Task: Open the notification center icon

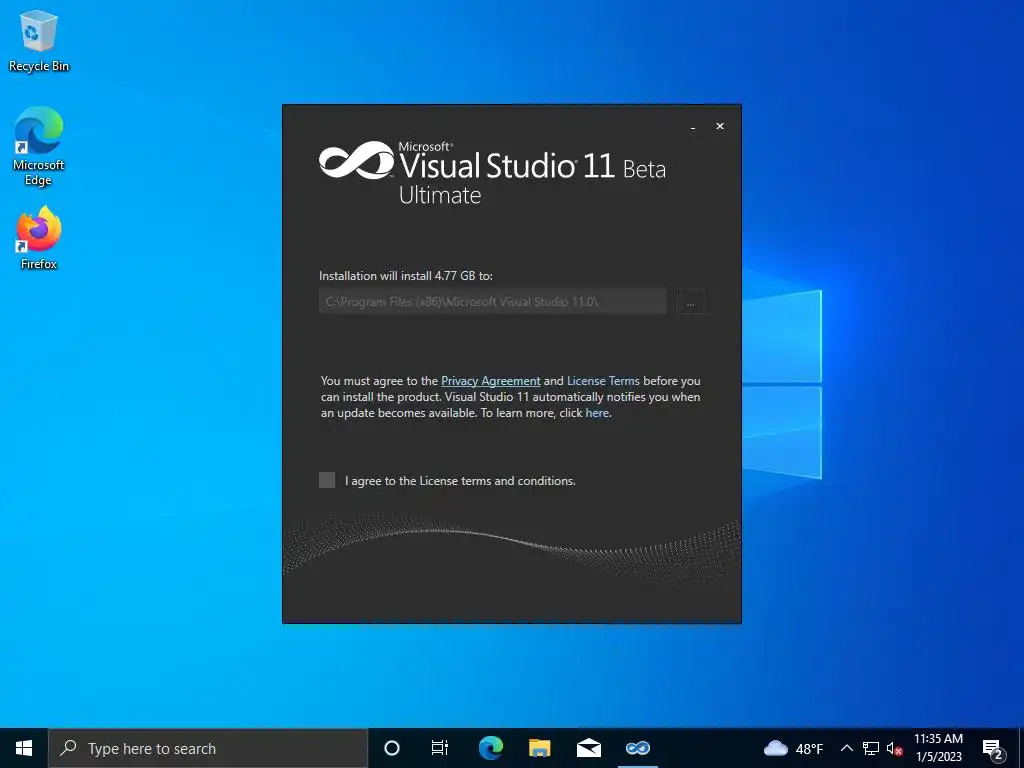Action: click(x=993, y=748)
